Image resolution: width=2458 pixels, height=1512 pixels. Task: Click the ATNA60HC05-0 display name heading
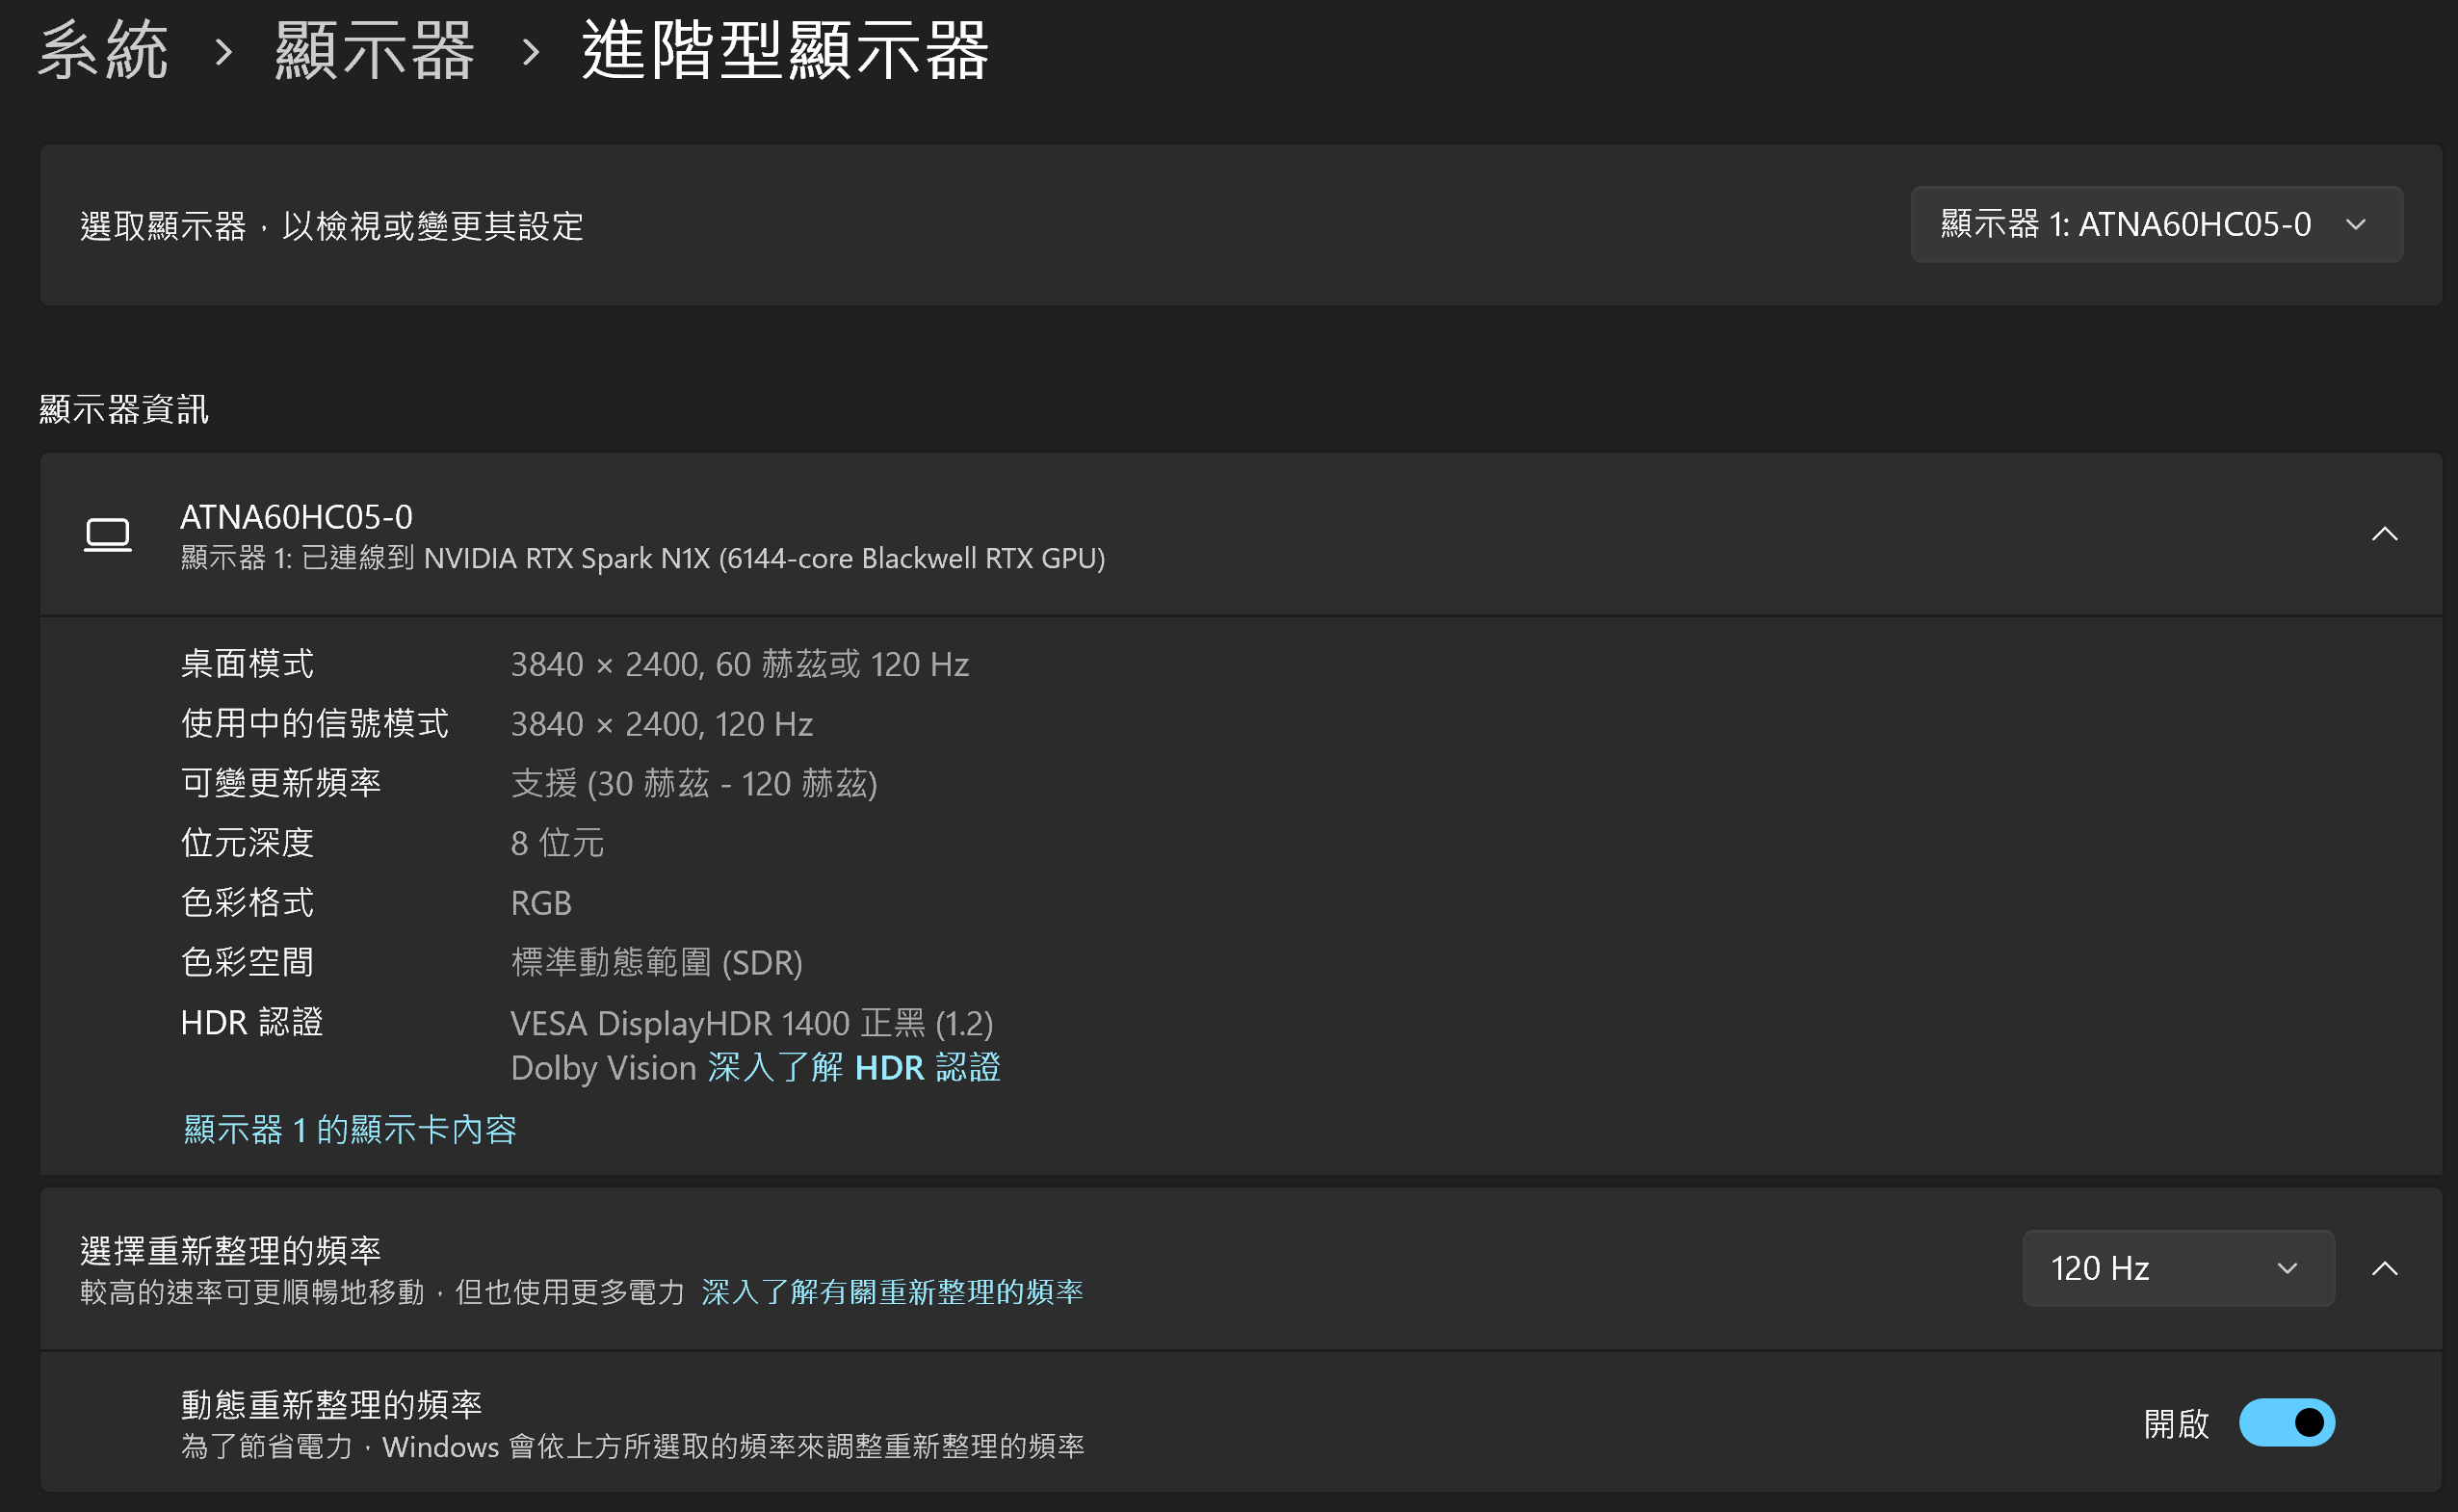(x=296, y=516)
